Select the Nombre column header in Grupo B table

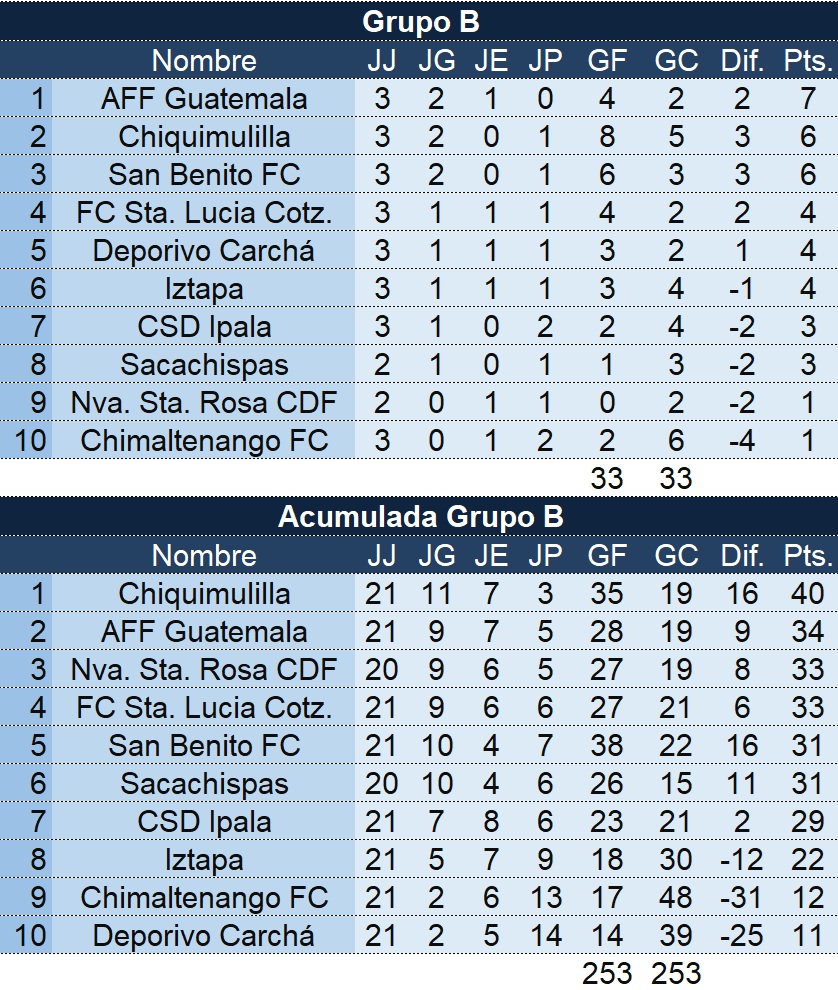click(x=204, y=60)
